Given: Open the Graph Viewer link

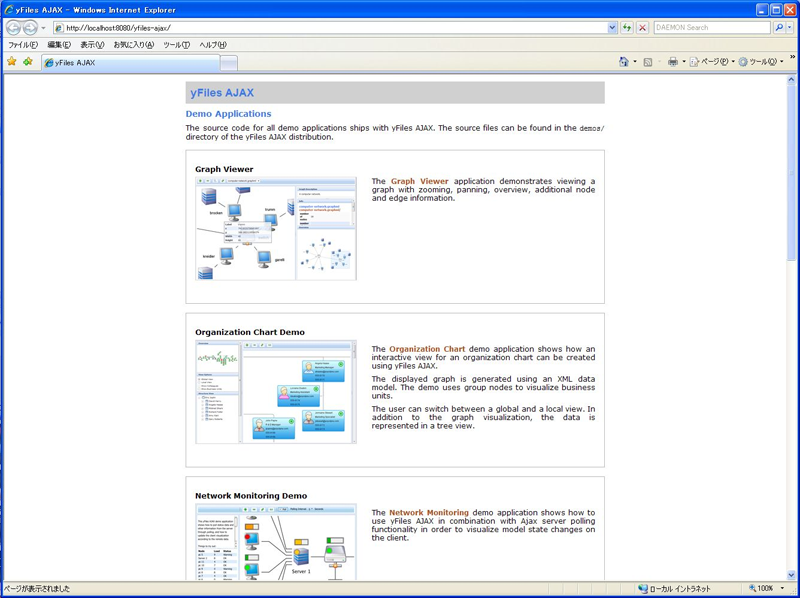Looking at the screenshot, I should pyautogui.click(x=419, y=182).
